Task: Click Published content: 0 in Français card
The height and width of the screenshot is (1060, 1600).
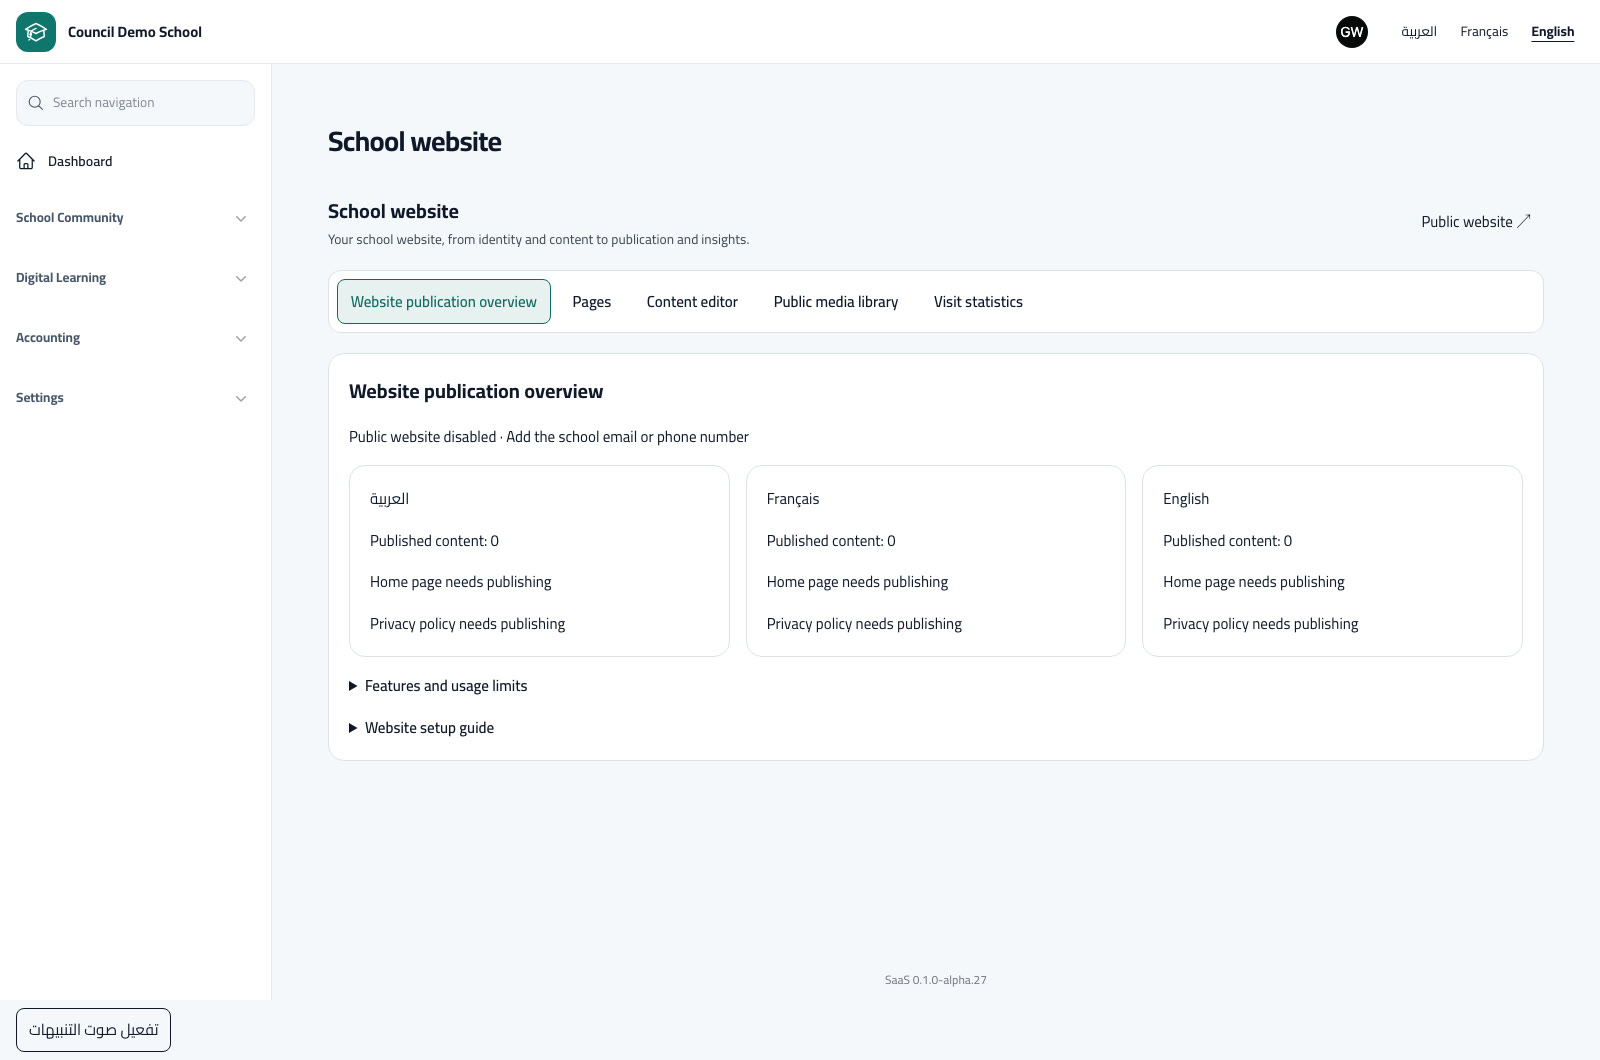Action: [x=831, y=541]
